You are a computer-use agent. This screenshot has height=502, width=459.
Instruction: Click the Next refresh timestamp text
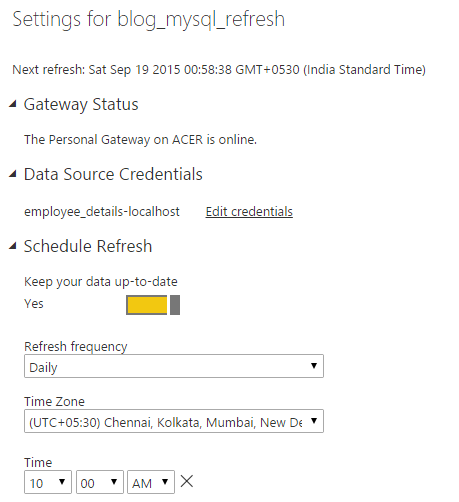click(x=219, y=70)
